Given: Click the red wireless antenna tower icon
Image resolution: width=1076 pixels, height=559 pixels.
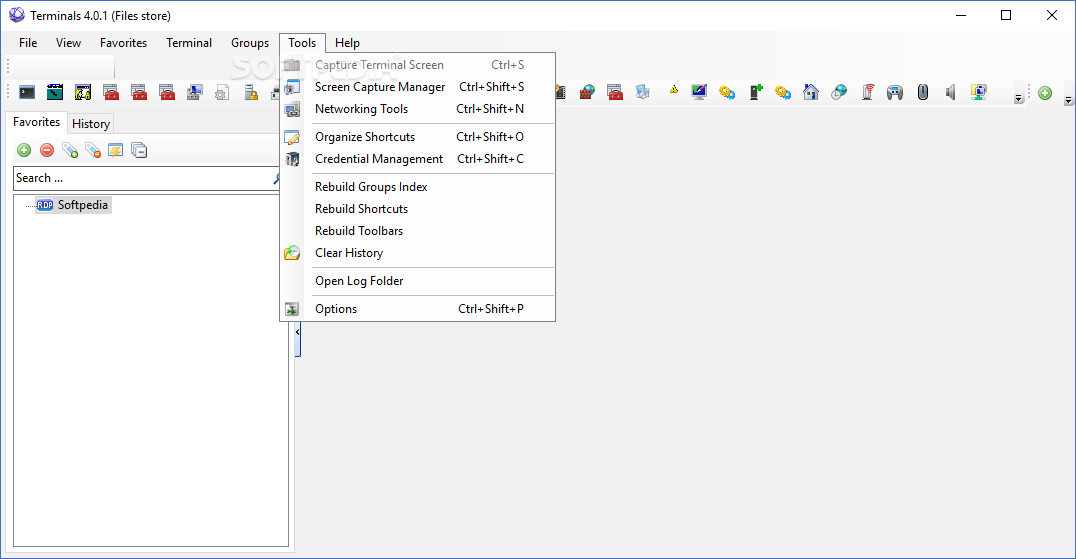Looking at the screenshot, I should click(x=867, y=92).
